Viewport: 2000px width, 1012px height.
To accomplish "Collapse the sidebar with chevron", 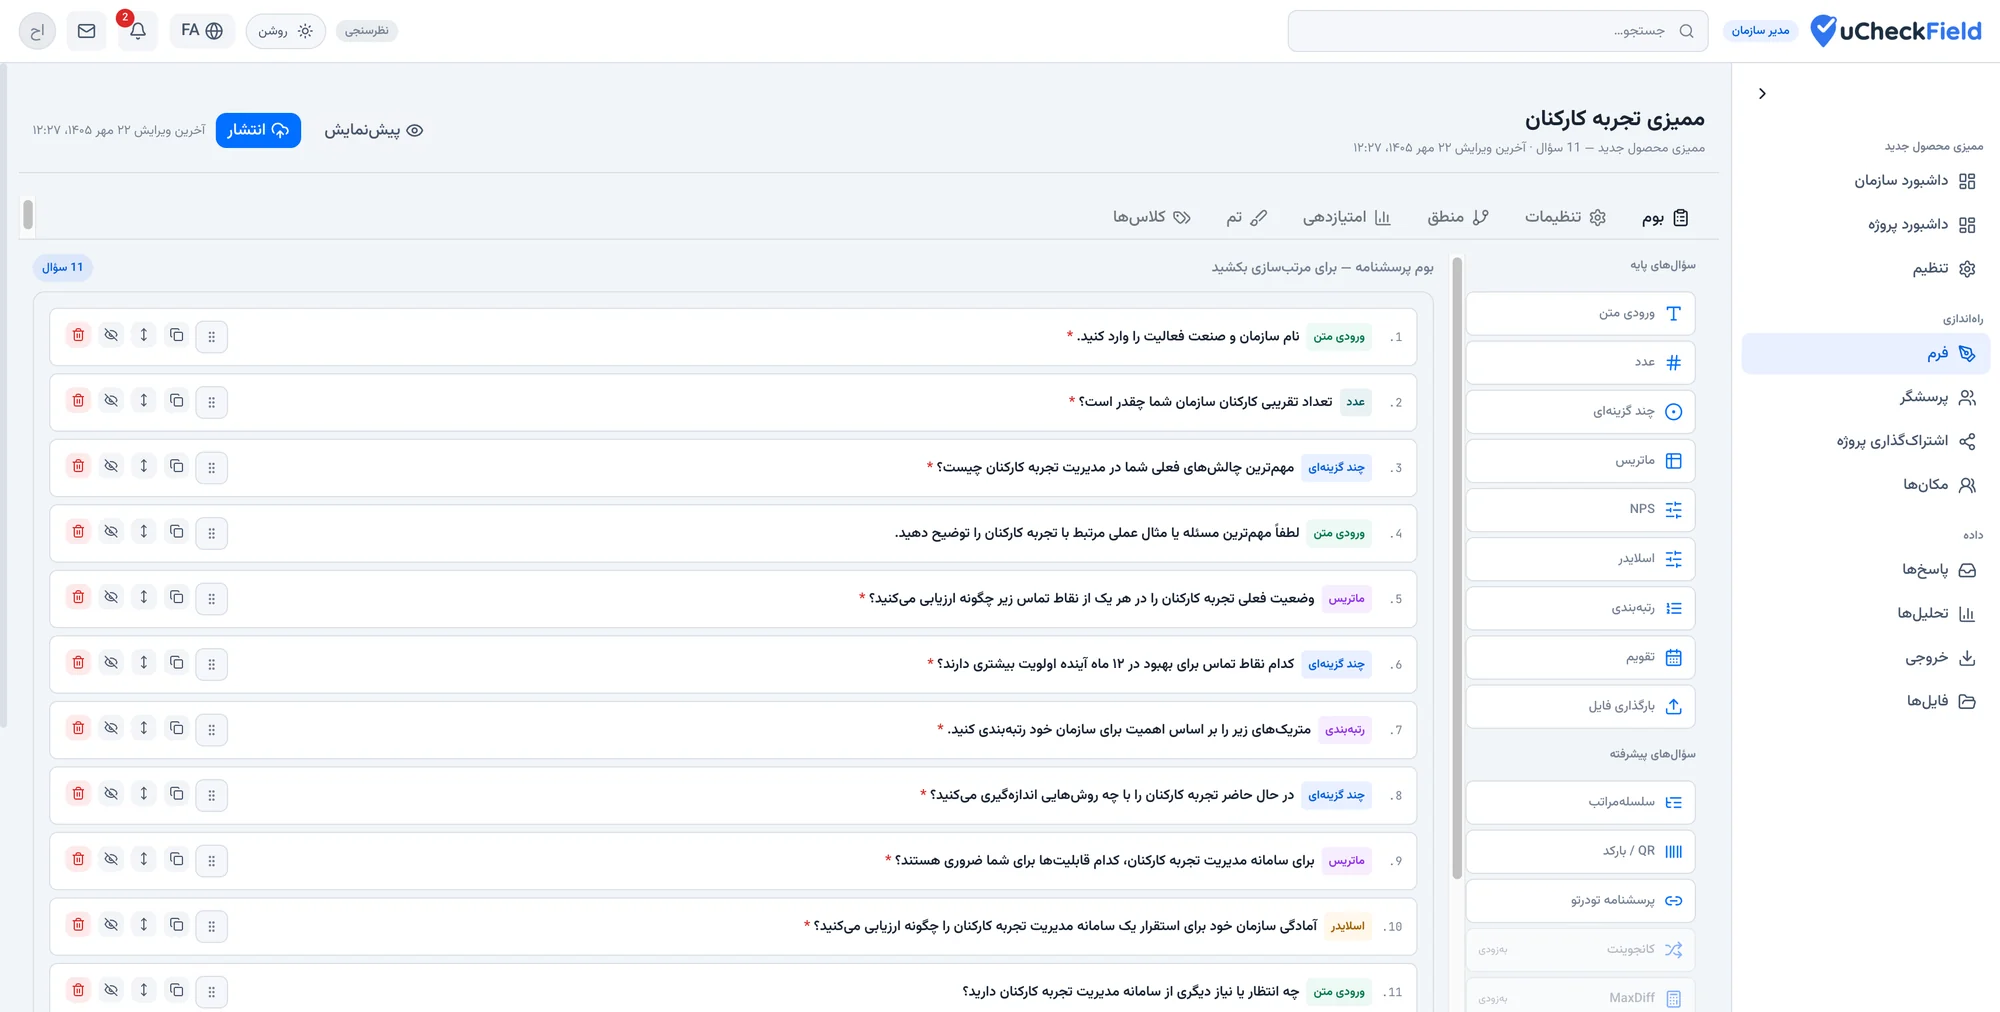I will (1762, 94).
